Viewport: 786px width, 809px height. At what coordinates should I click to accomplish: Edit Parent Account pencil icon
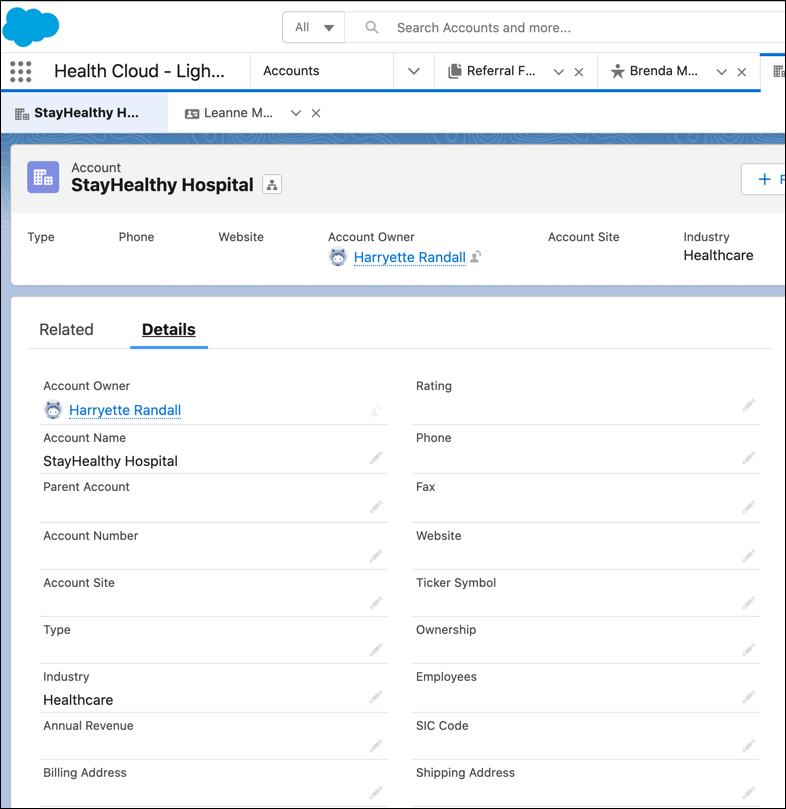[x=376, y=507]
